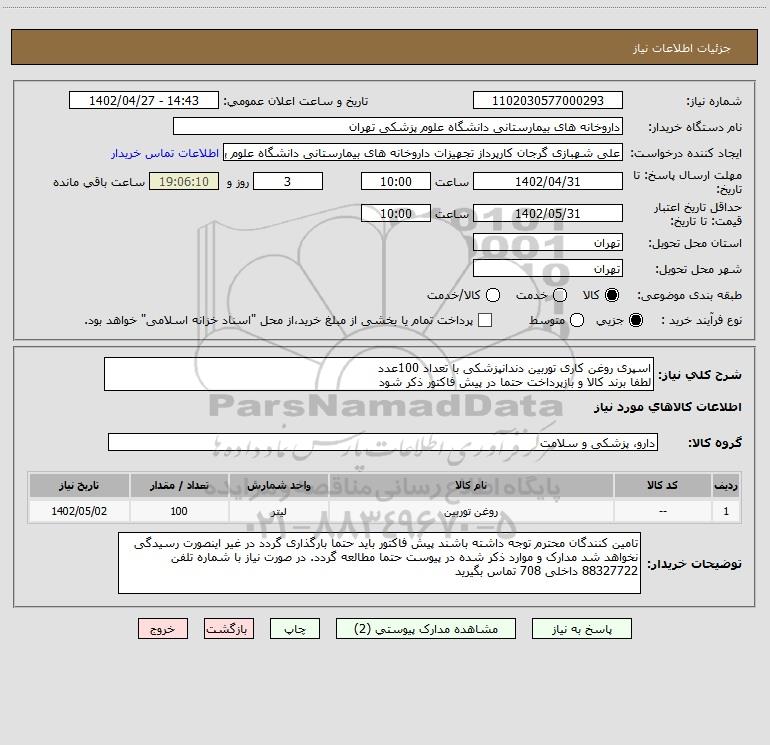This screenshot has height=745, width=770.
Task: Click the استان محل تحویل field تهران
Action: tap(548, 243)
